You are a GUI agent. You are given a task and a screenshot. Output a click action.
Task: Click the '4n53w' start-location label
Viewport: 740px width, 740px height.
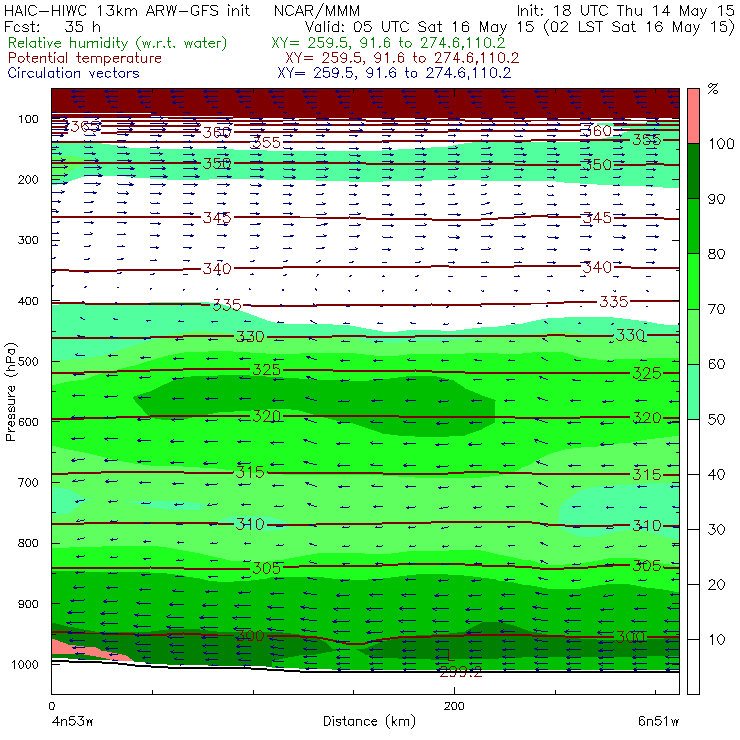coord(72,721)
